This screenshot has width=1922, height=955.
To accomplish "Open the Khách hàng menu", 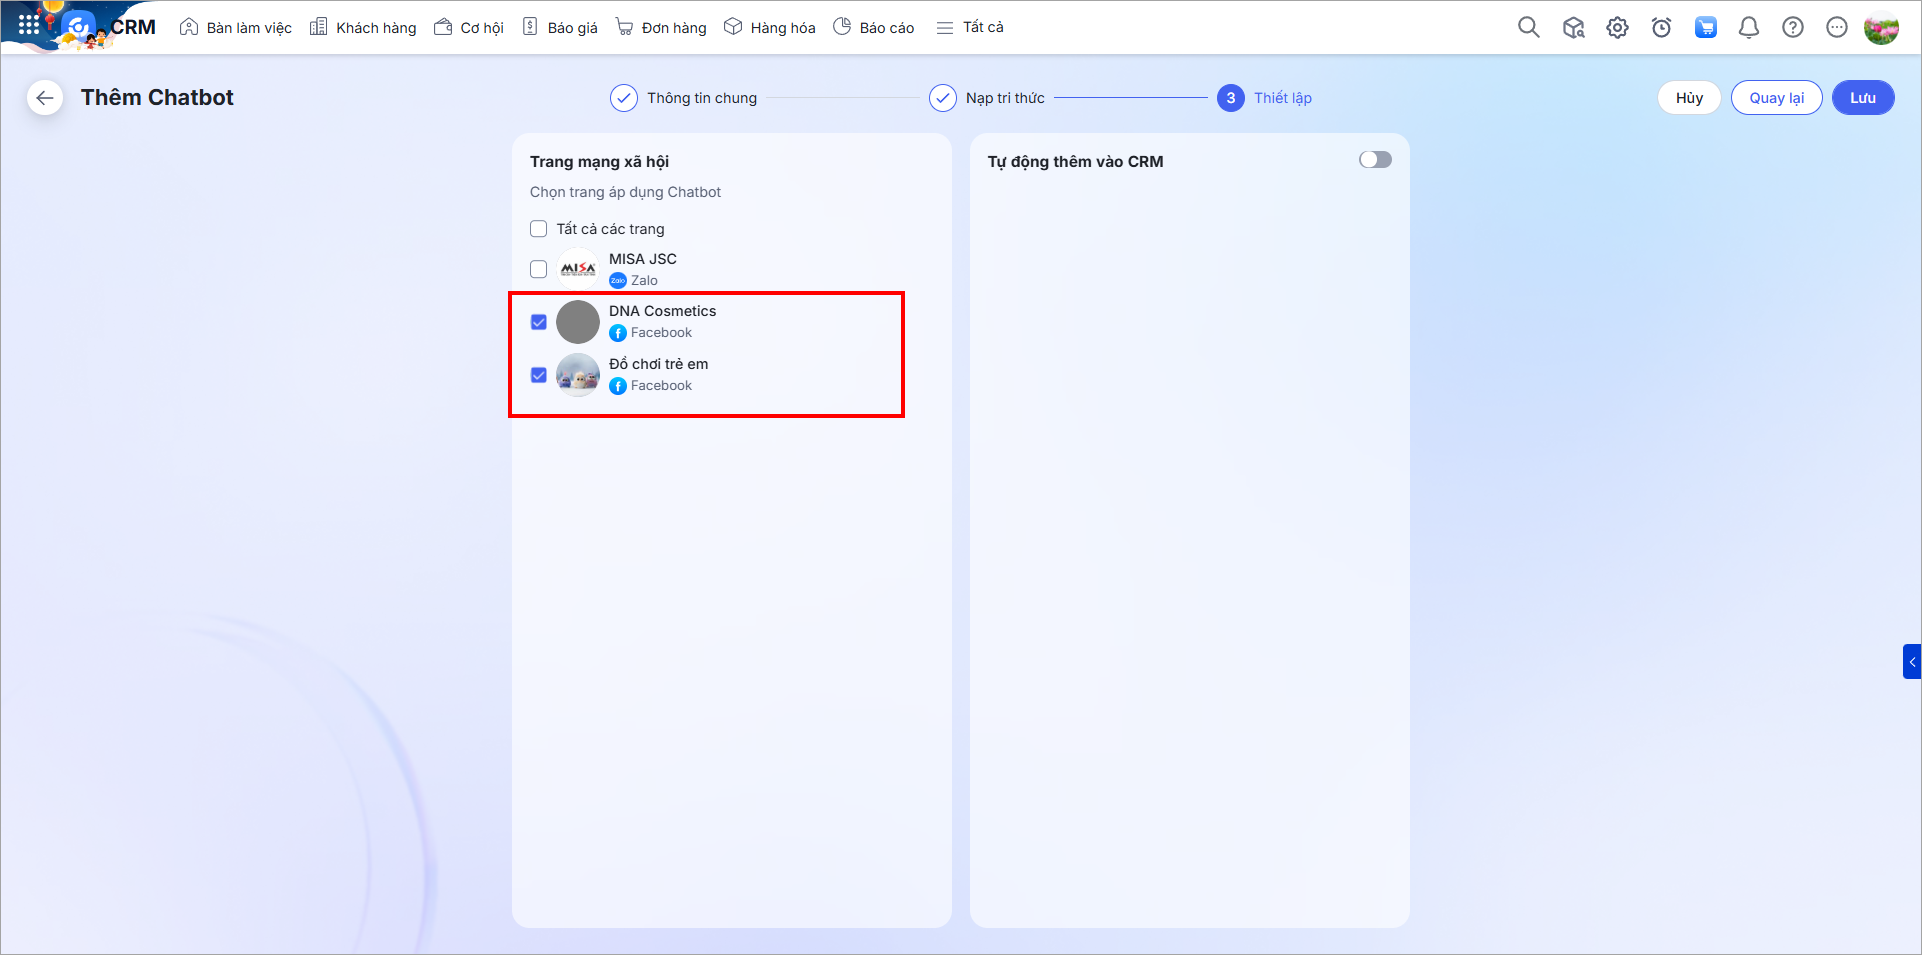I will coord(363,28).
